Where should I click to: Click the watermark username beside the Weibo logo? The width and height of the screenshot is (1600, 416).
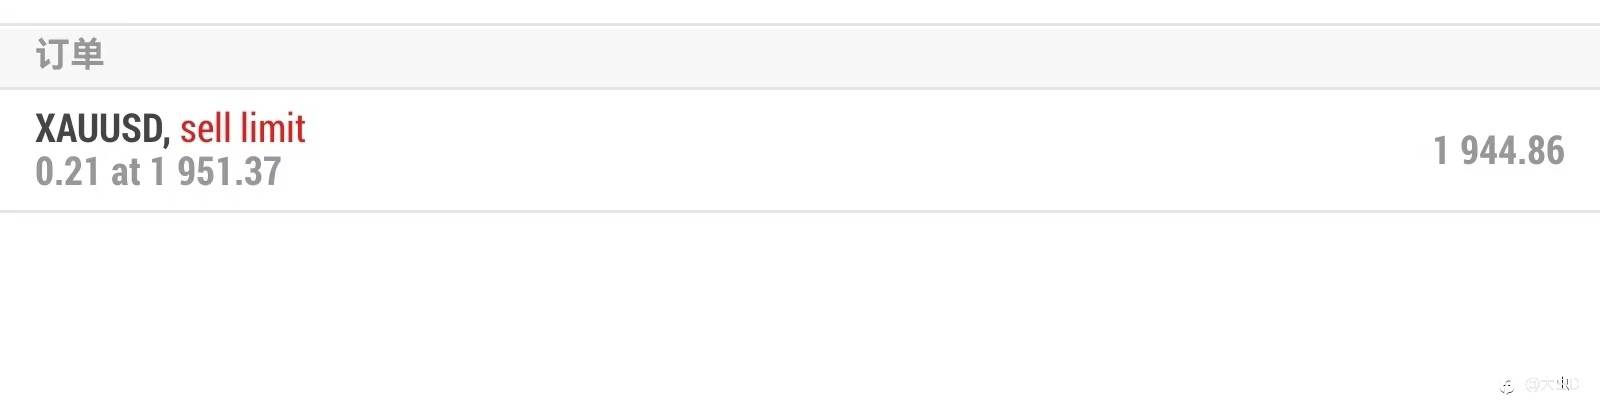1552,385
